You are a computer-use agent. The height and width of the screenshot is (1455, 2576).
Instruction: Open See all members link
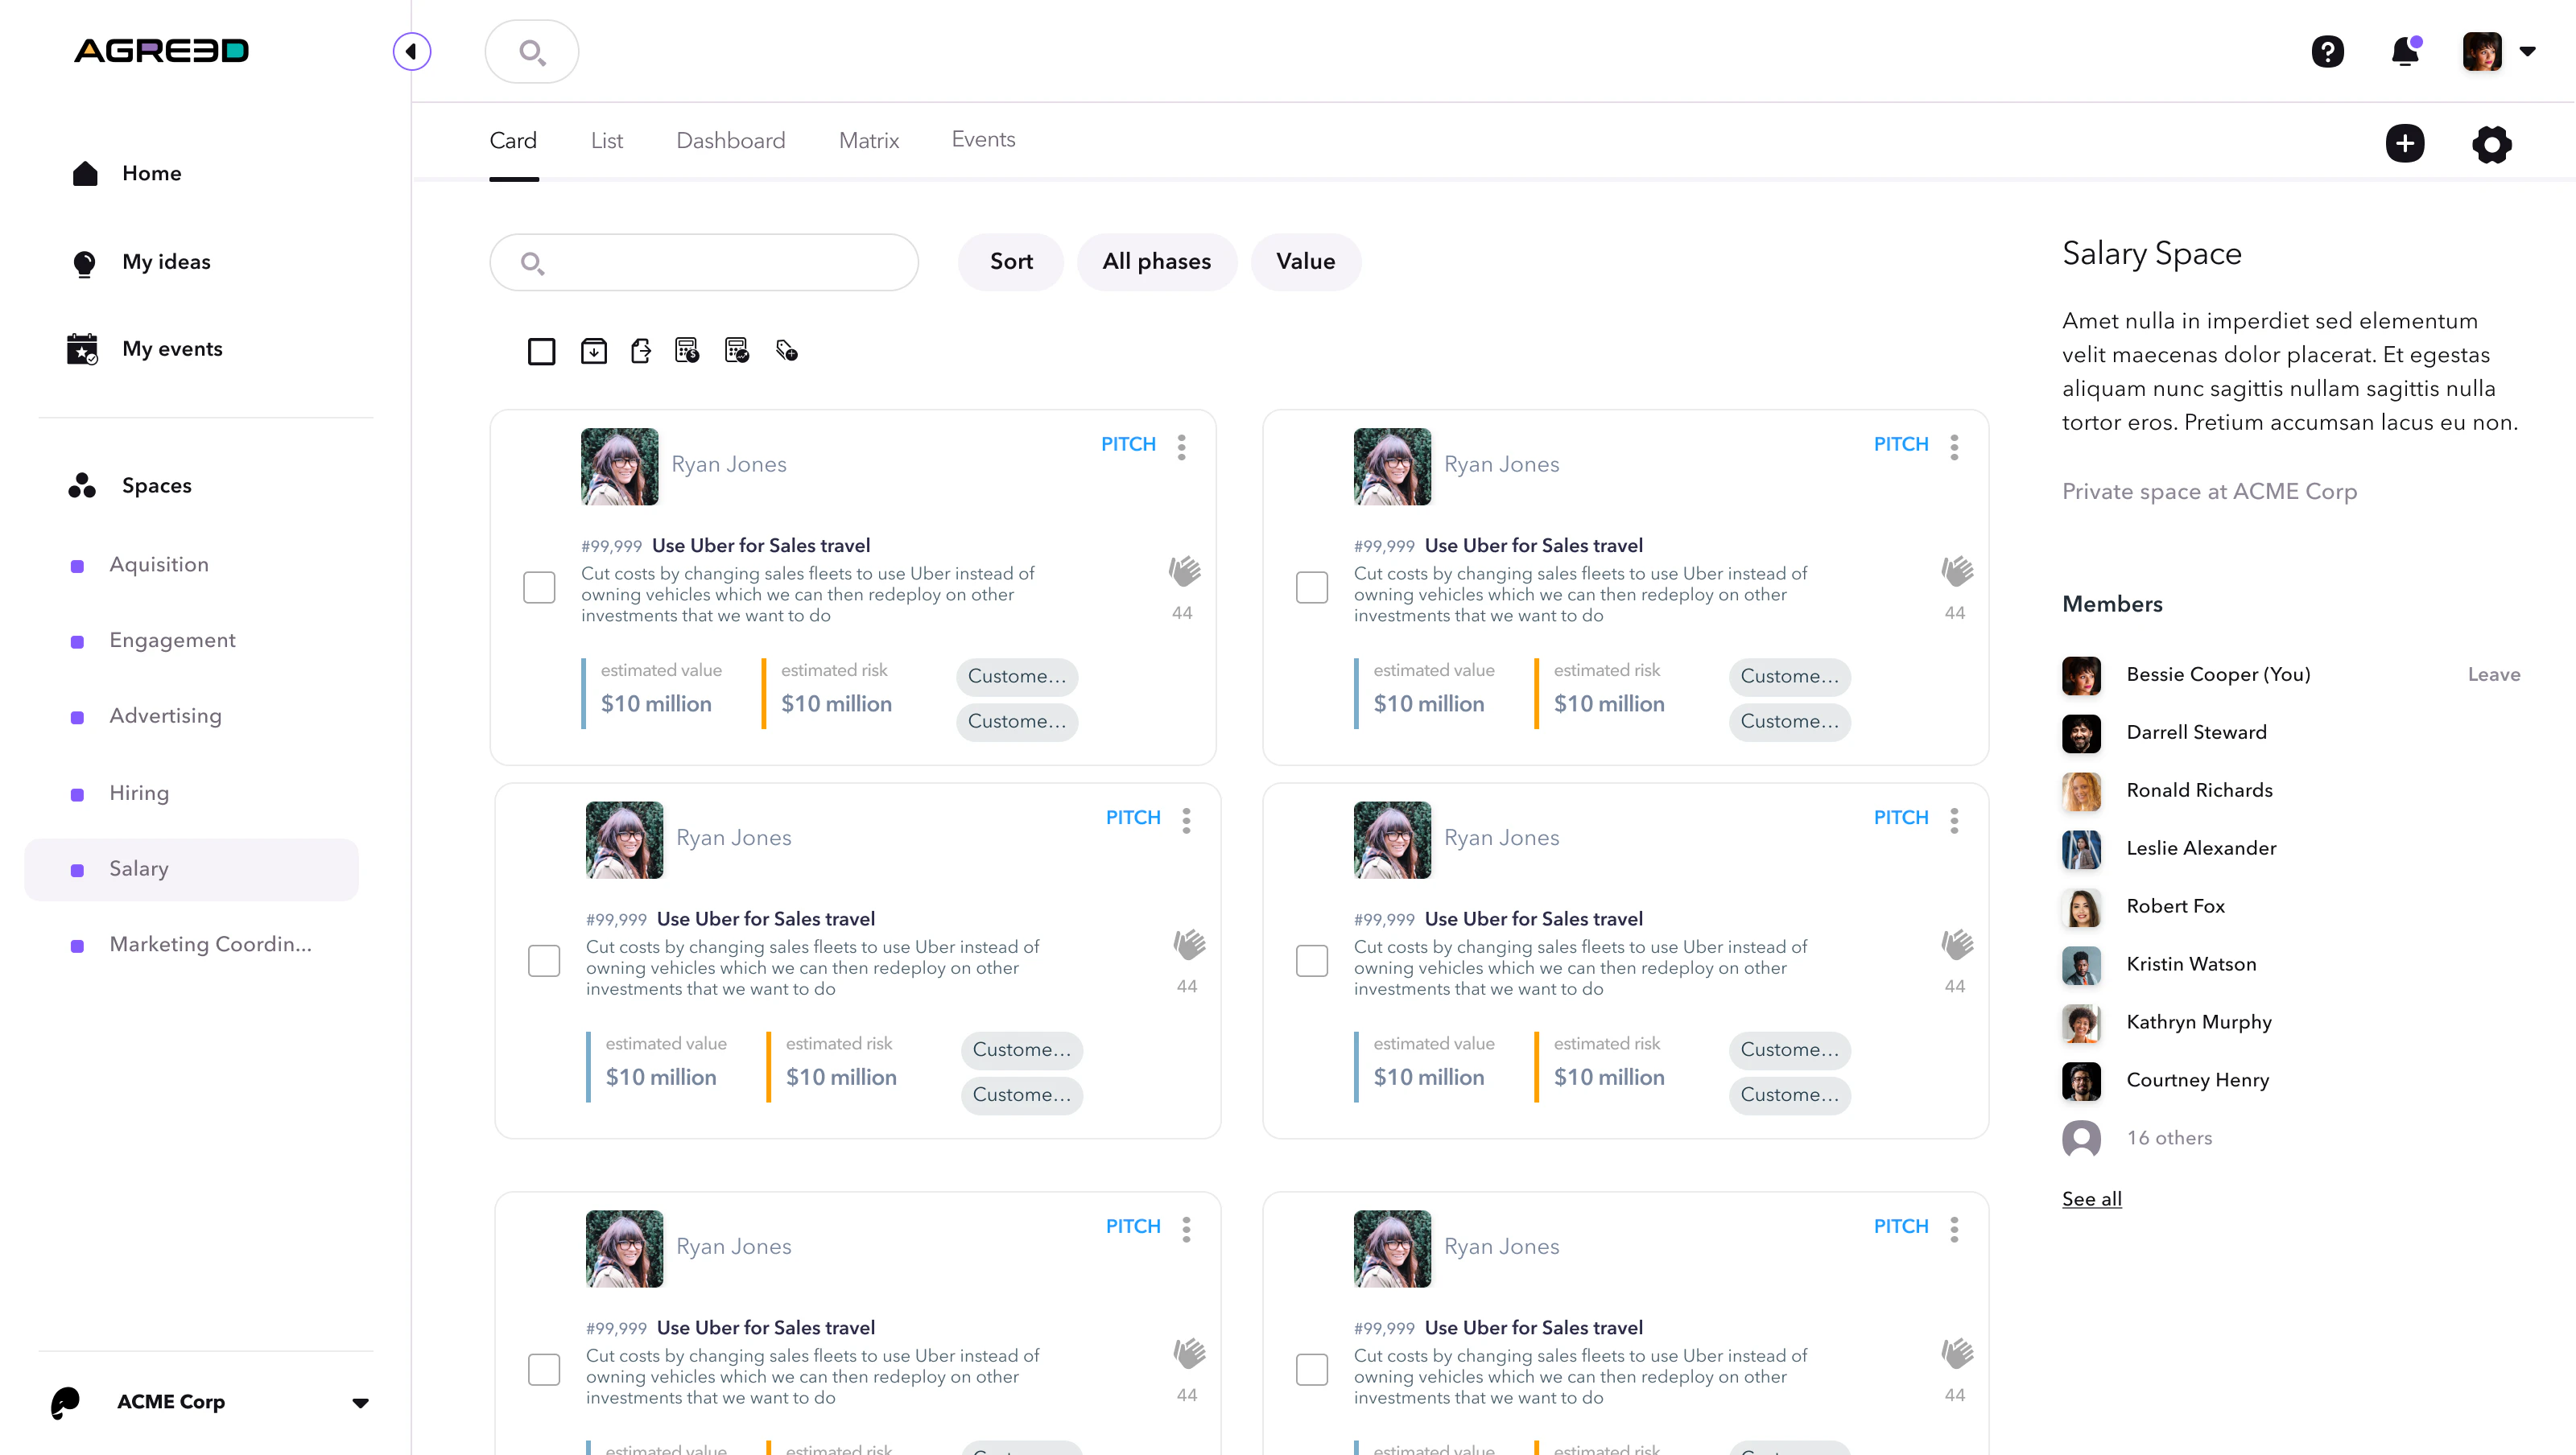tap(2091, 1198)
